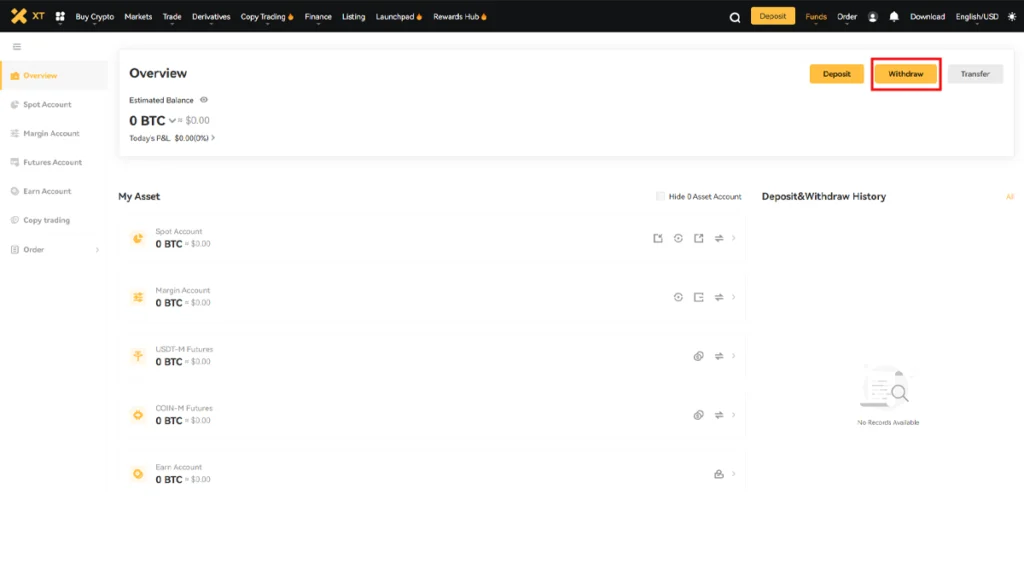This screenshot has width=1024, height=576.
Task: Open the Rewards Hub menu item
Action: 460,17
